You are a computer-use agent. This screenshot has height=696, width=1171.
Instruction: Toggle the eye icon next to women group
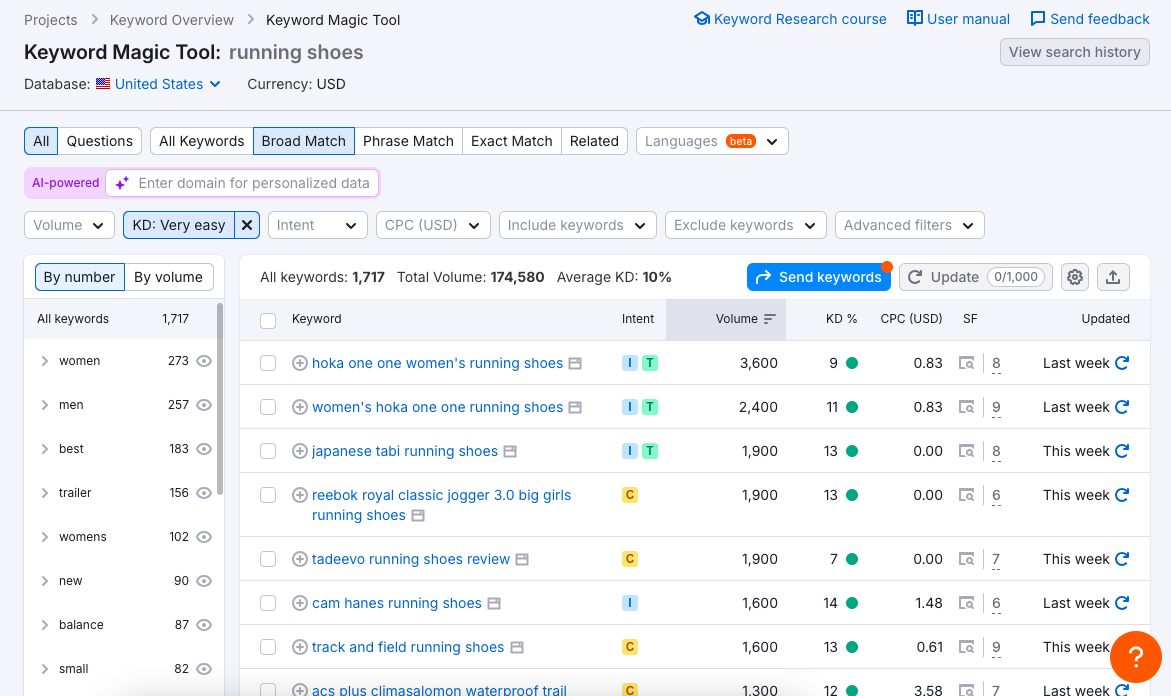[204, 360]
